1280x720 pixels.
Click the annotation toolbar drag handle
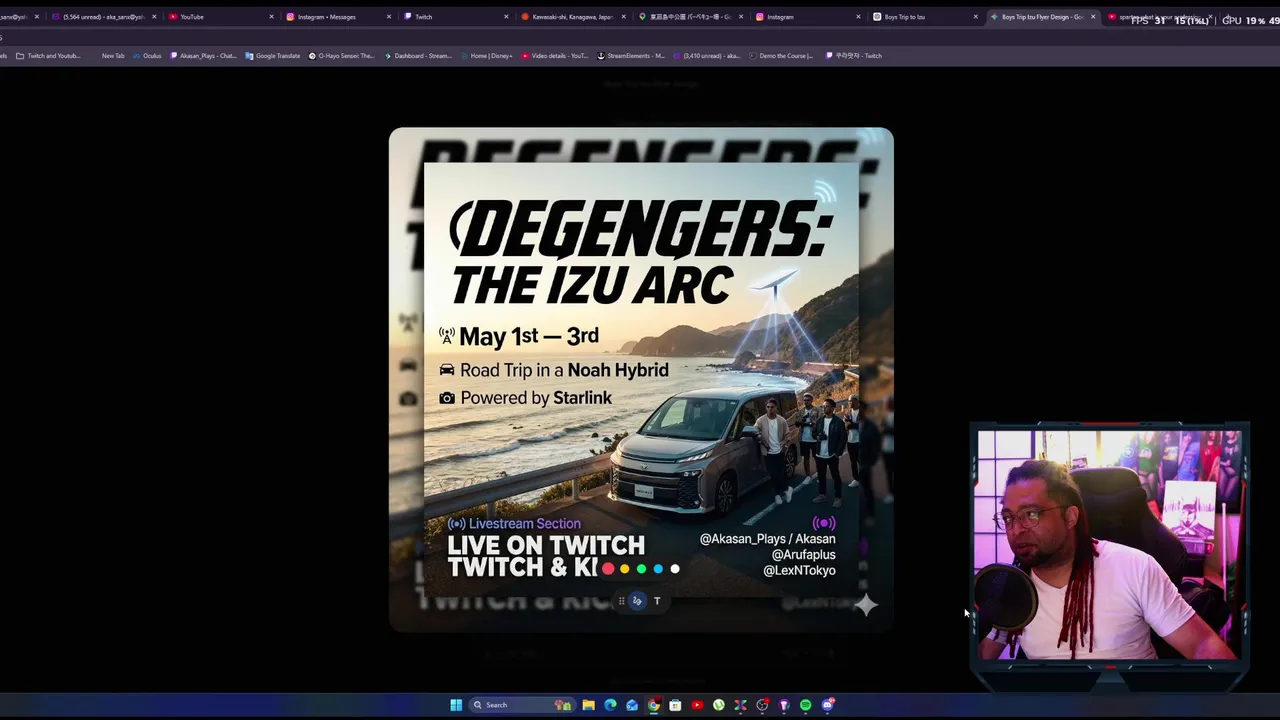[x=622, y=601]
